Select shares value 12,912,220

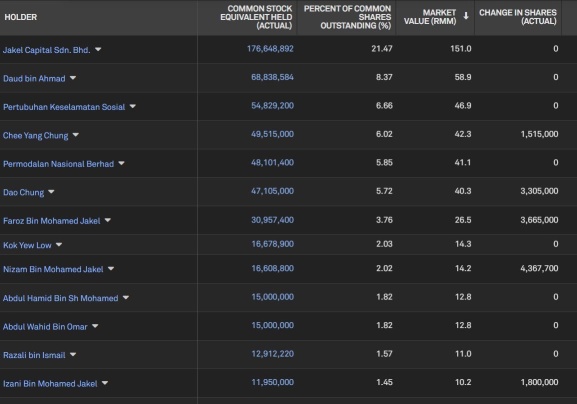click(272, 354)
